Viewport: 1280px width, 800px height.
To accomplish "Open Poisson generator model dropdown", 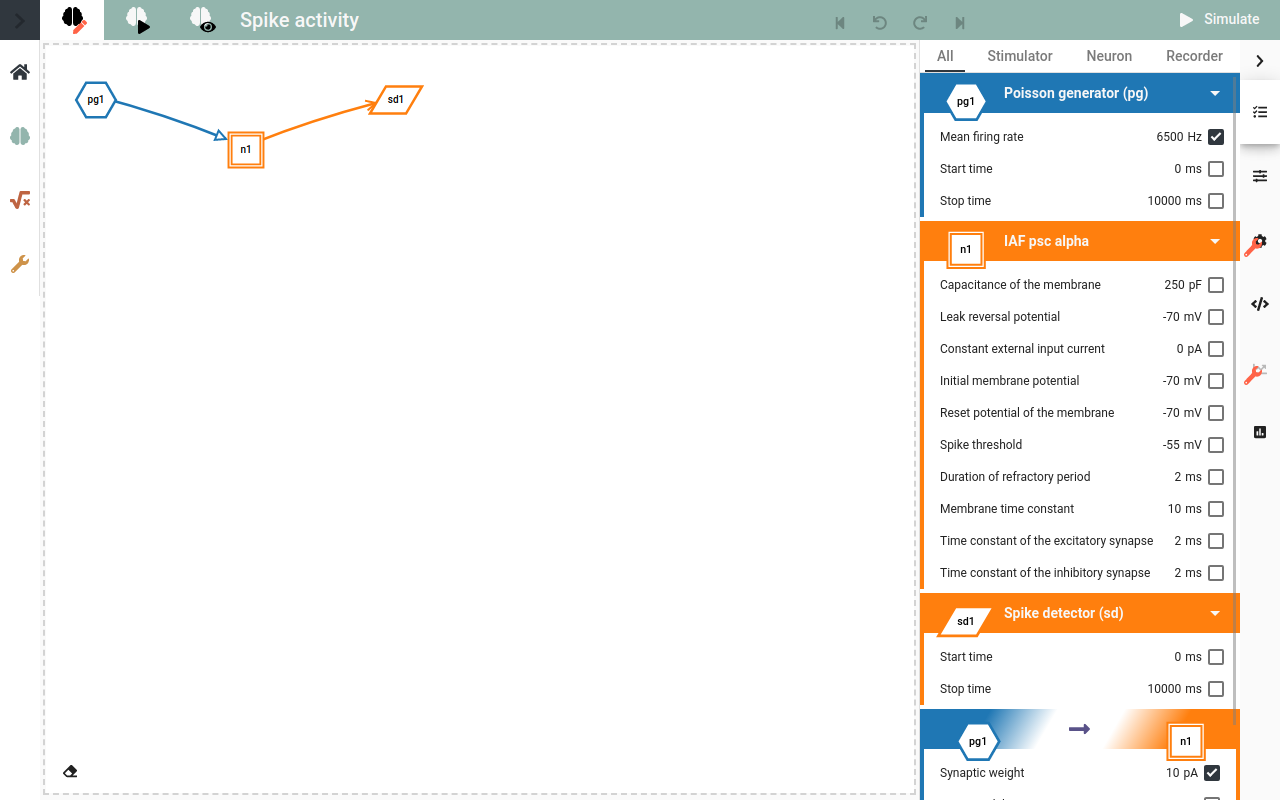I will 1215,93.
